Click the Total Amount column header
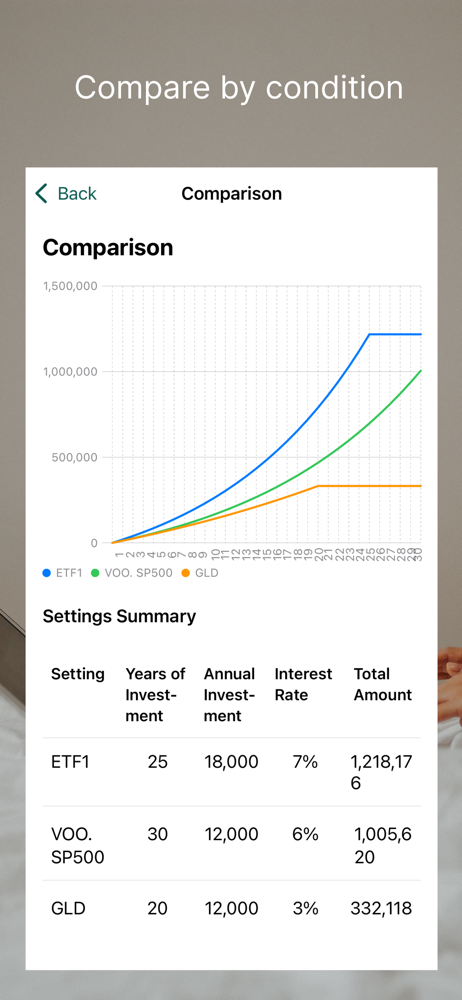This screenshot has width=462, height=1000. click(383, 684)
